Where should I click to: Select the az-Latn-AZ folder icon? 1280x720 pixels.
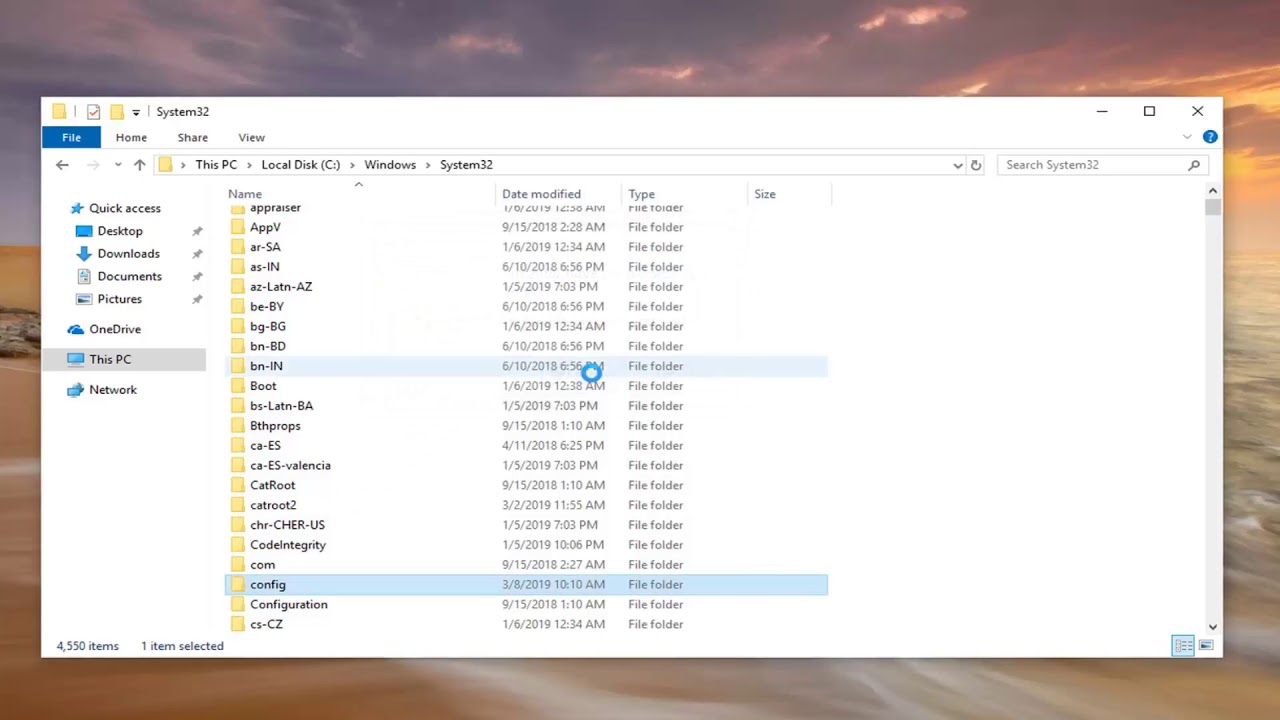237,287
